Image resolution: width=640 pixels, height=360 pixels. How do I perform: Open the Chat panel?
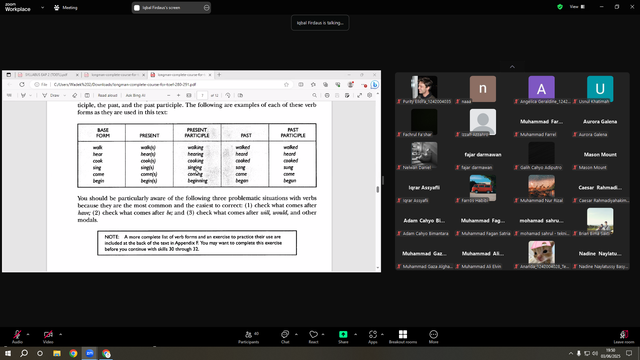click(x=285, y=337)
